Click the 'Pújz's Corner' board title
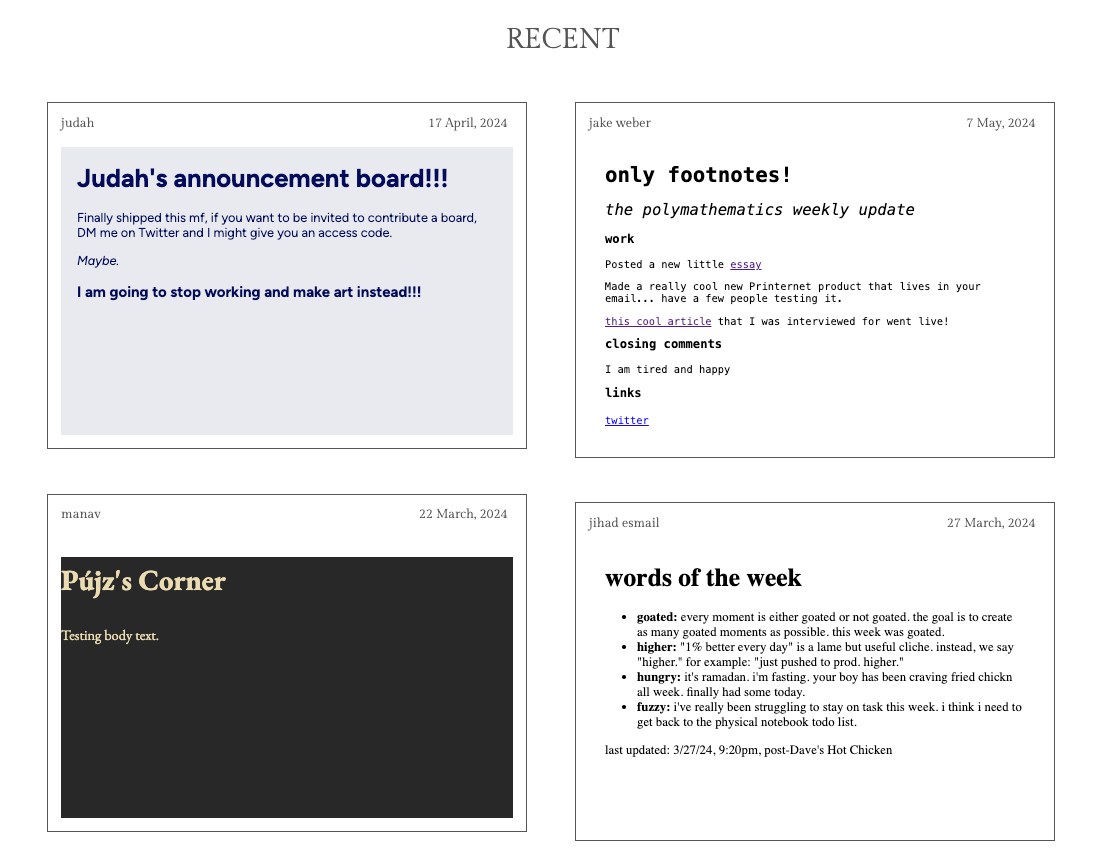This screenshot has height=851, width=1106. coord(143,581)
